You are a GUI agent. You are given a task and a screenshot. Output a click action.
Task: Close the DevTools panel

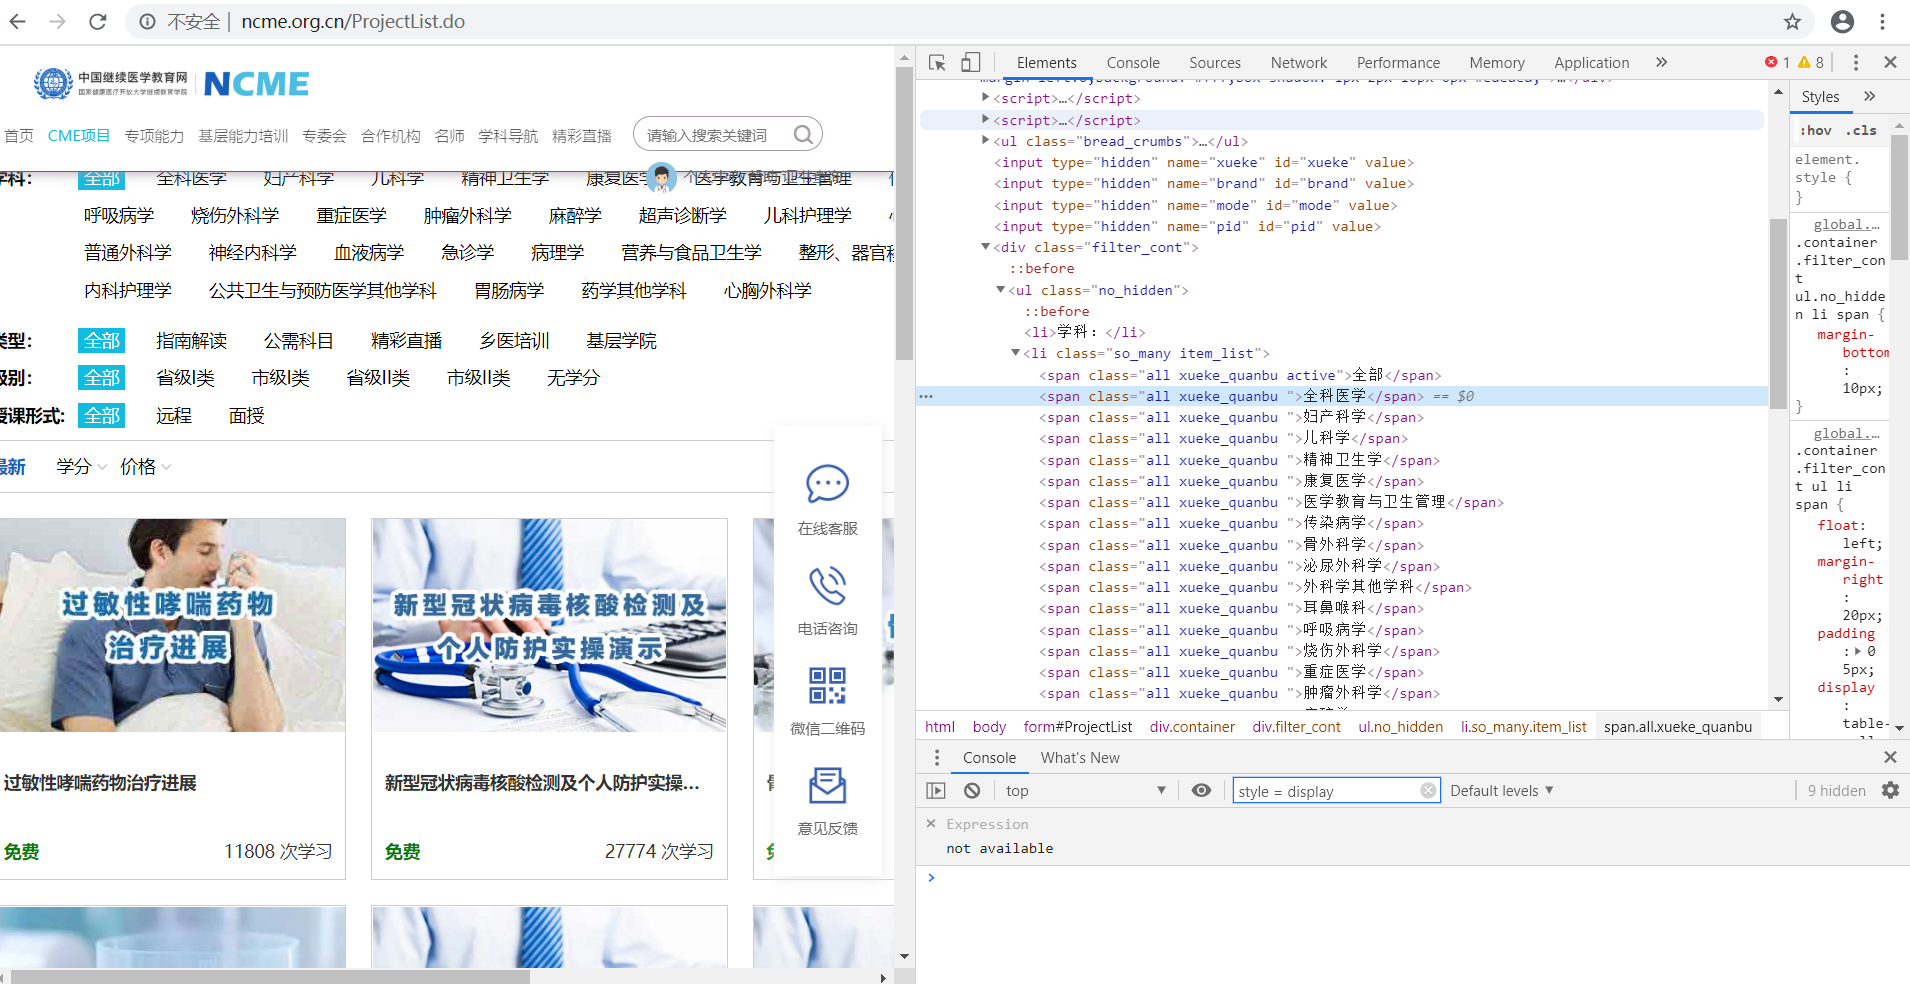pyautogui.click(x=1890, y=62)
